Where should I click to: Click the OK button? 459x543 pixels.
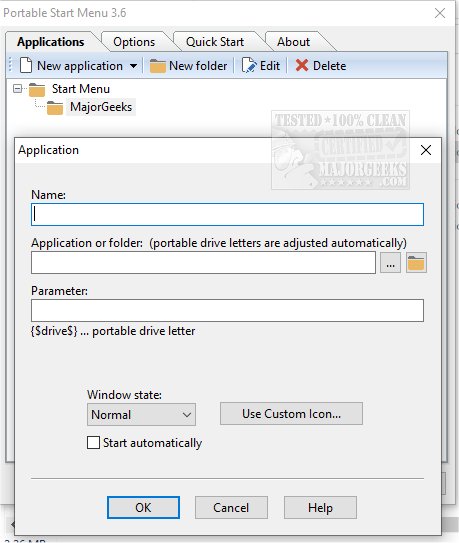pyautogui.click(x=143, y=507)
